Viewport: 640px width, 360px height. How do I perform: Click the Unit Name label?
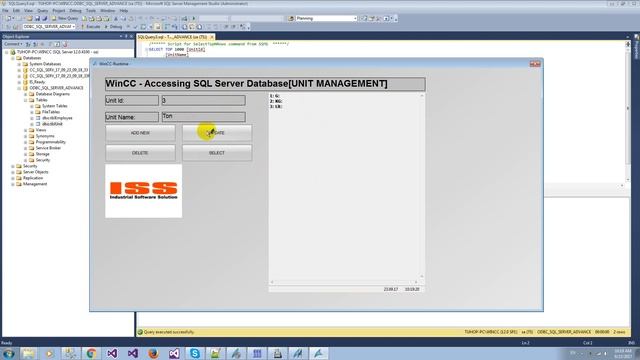tap(132, 117)
